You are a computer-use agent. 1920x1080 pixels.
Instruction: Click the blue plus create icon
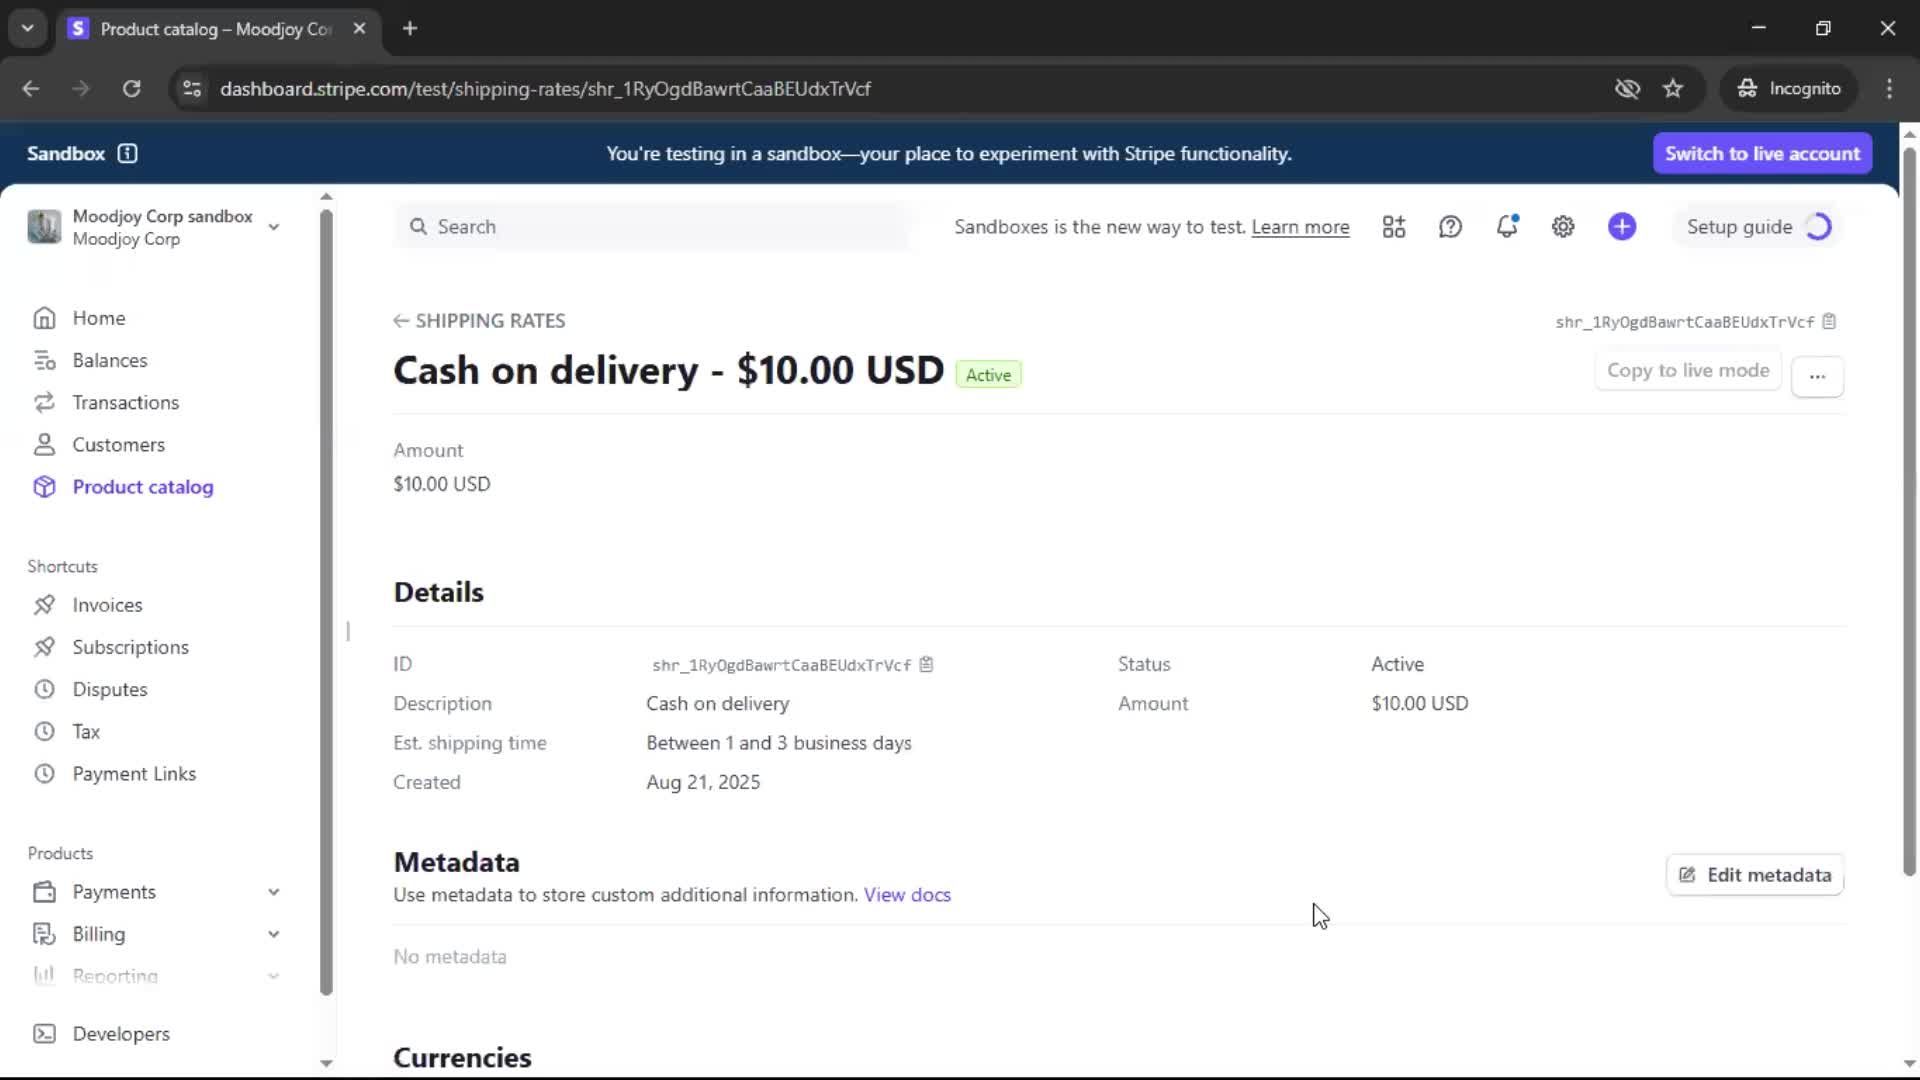[1622, 227]
